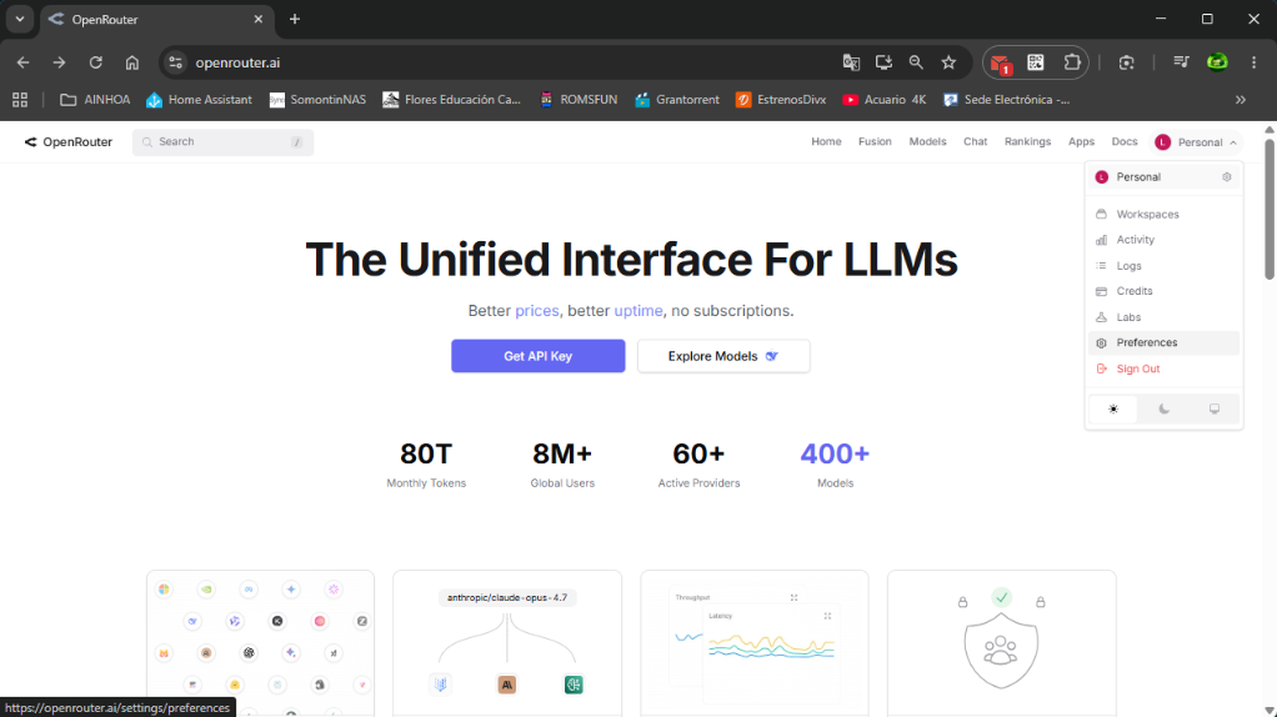Open Labs from account menu
Image resolution: width=1277 pixels, height=717 pixels.
(1164, 317)
